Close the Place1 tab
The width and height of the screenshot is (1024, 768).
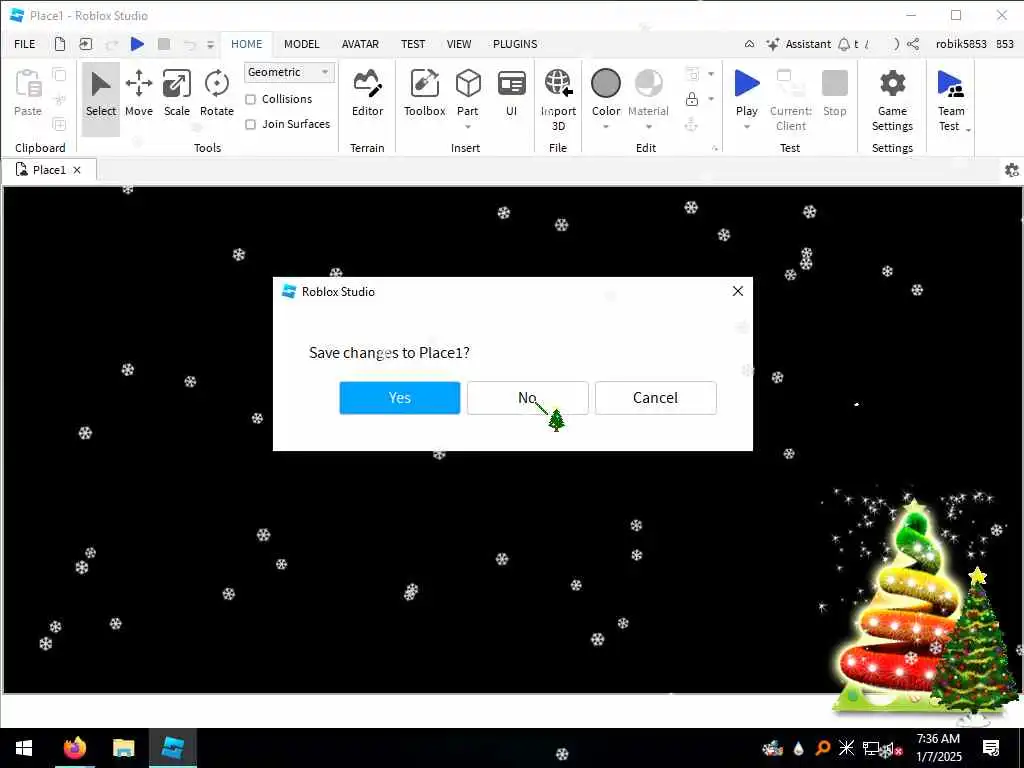77,170
